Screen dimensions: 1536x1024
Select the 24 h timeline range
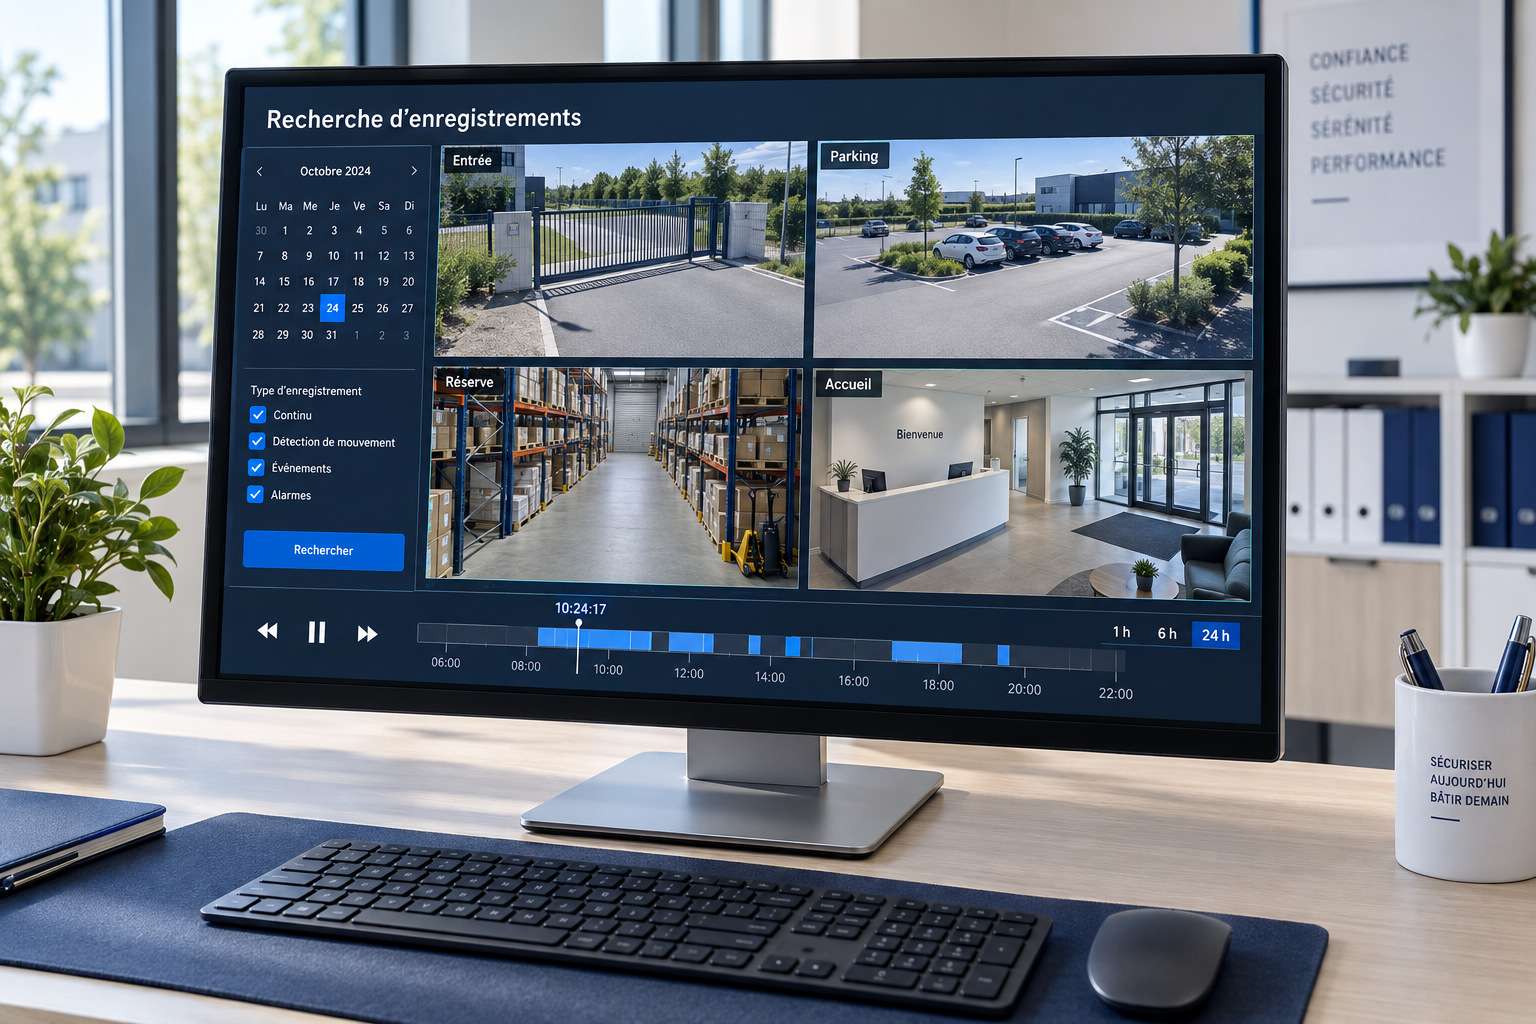pos(1216,635)
